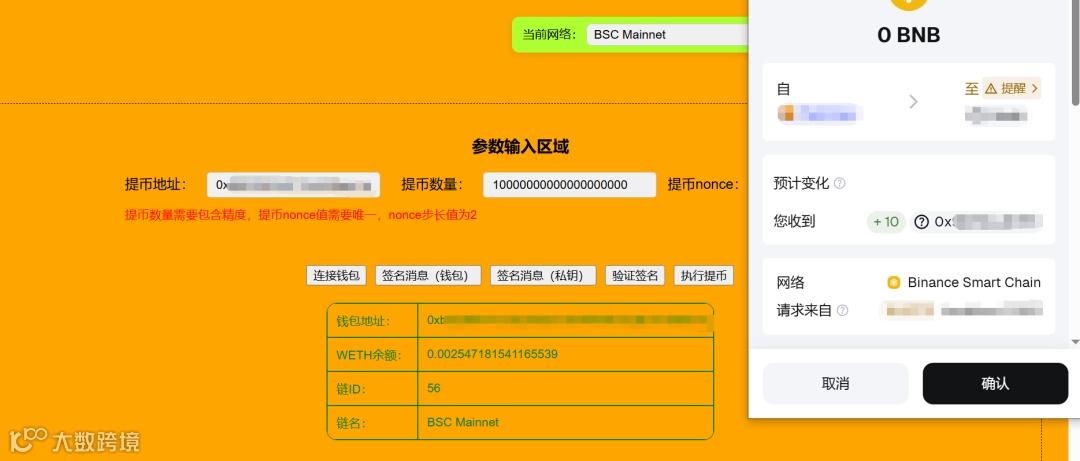Click the 参数输入区域 heading
Image resolution: width=1080 pixels, height=461 pixels.
pos(520,147)
